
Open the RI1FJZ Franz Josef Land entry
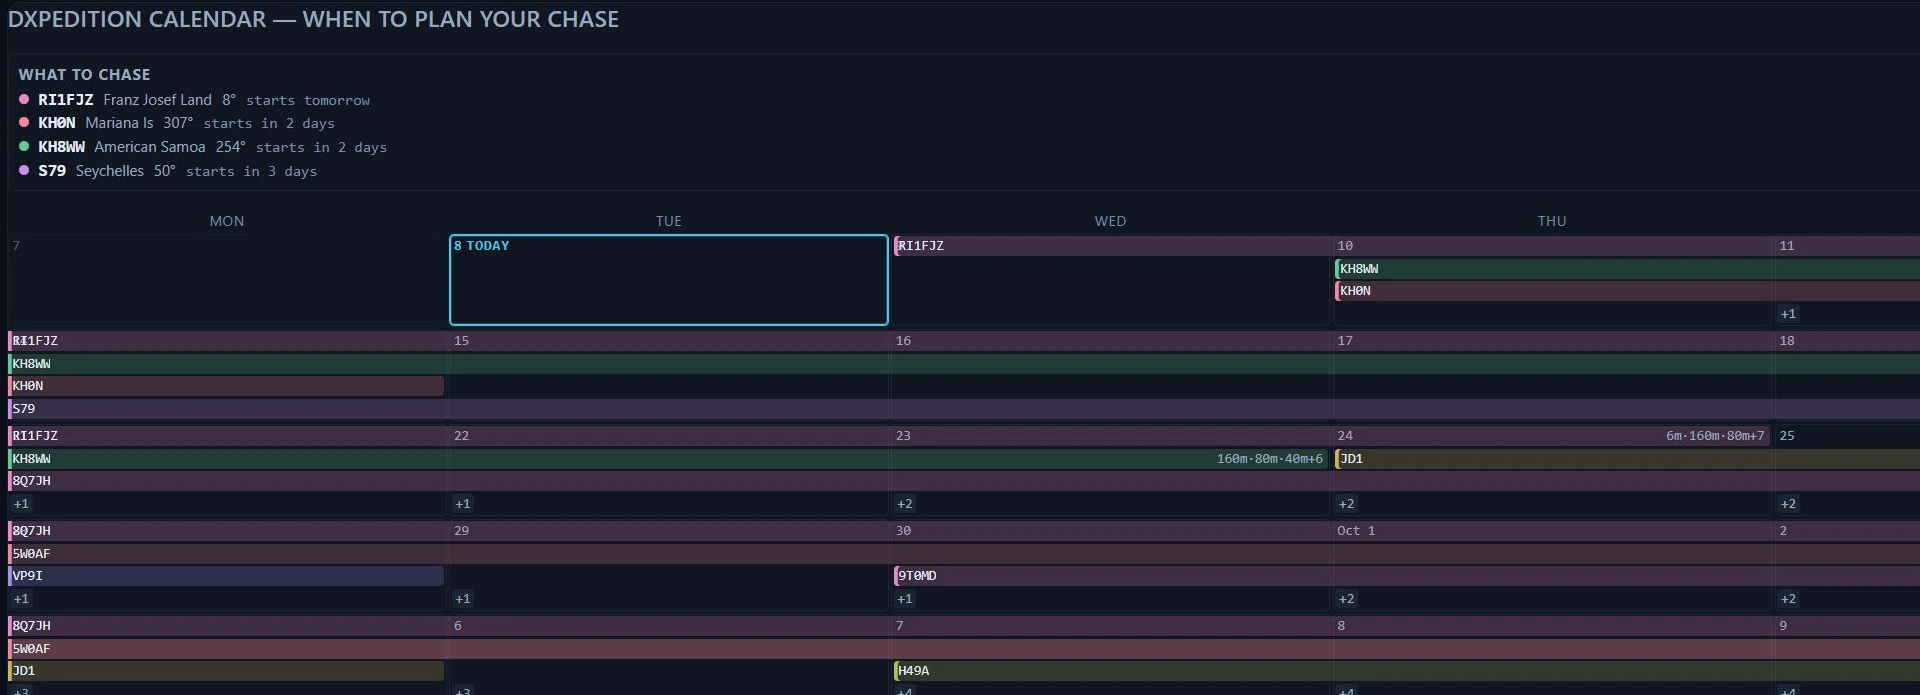coord(194,100)
